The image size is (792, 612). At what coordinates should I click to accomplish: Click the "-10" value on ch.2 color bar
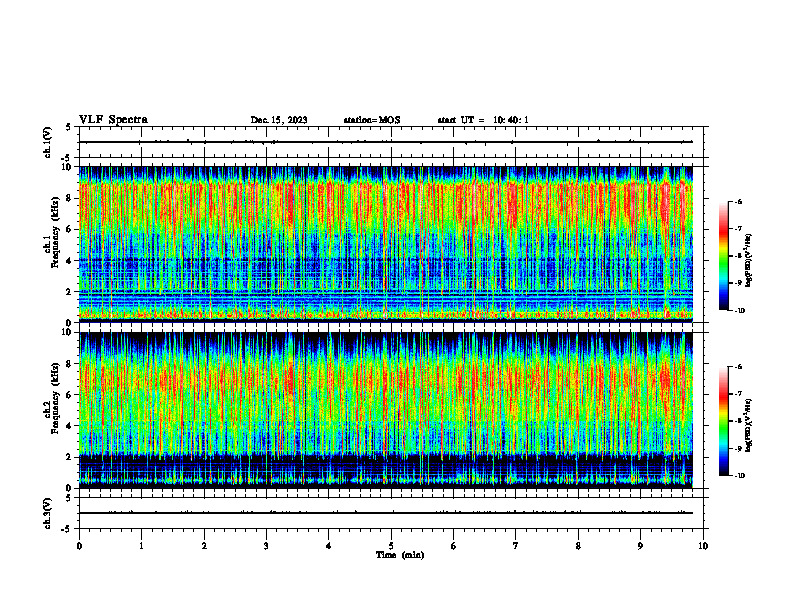click(x=740, y=476)
